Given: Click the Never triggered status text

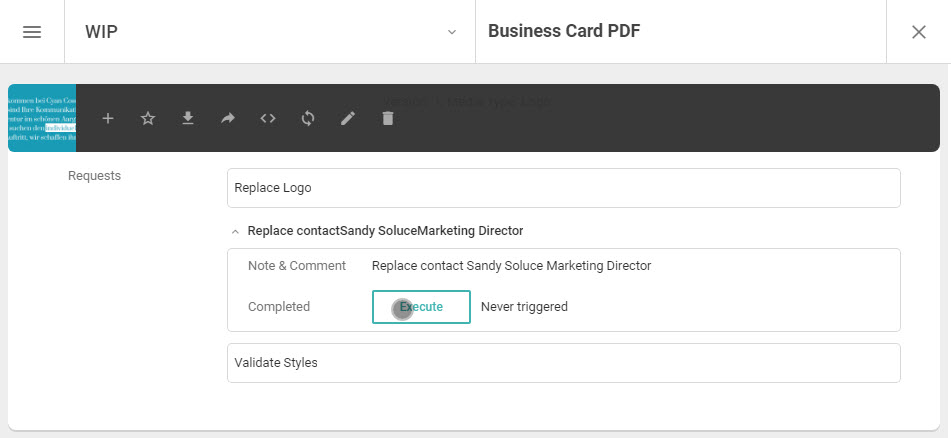Looking at the screenshot, I should click(x=524, y=307).
